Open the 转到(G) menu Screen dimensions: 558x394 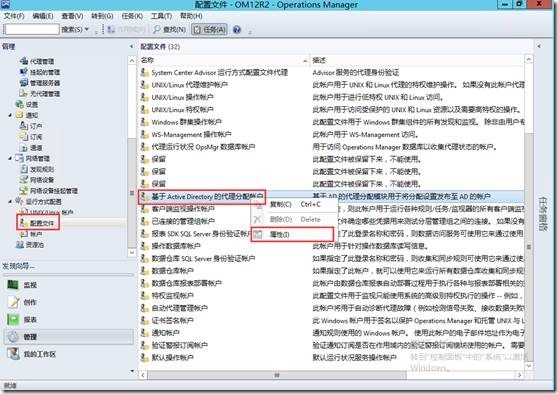[102, 16]
